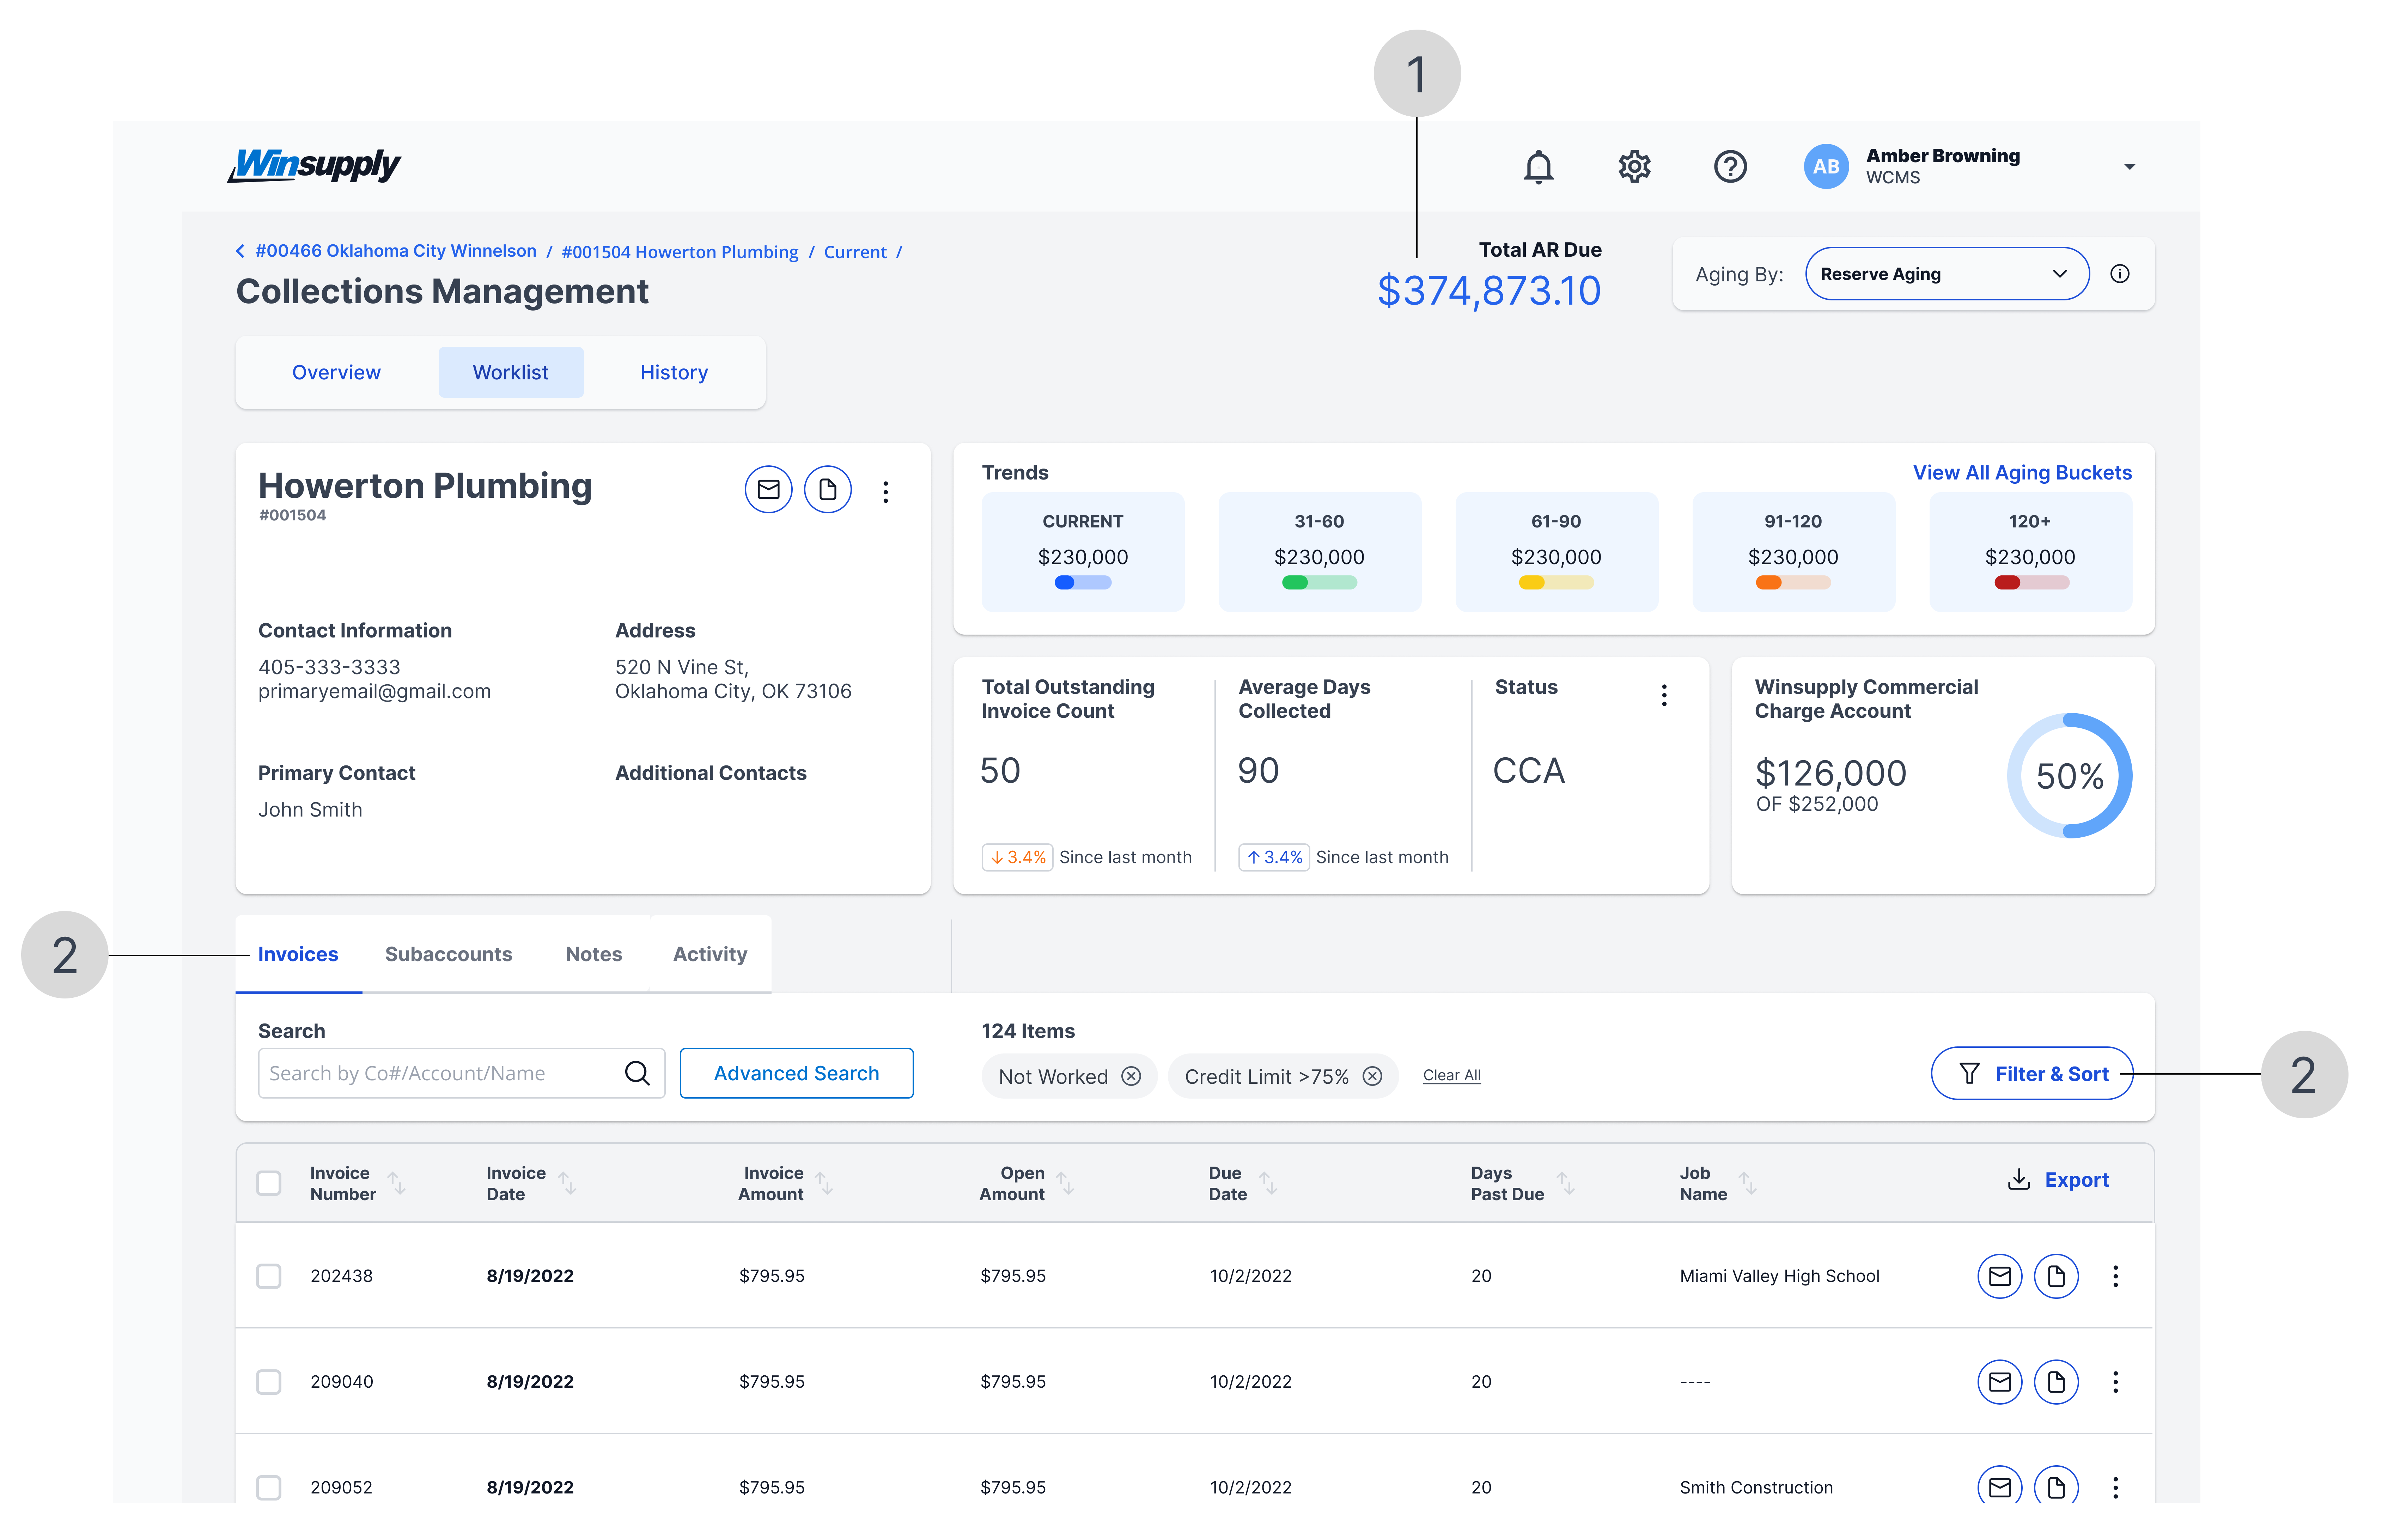Expand the Reserve Aging dropdown
The height and width of the screenshot is (1540, 2388).
[x=1946, y=274]
